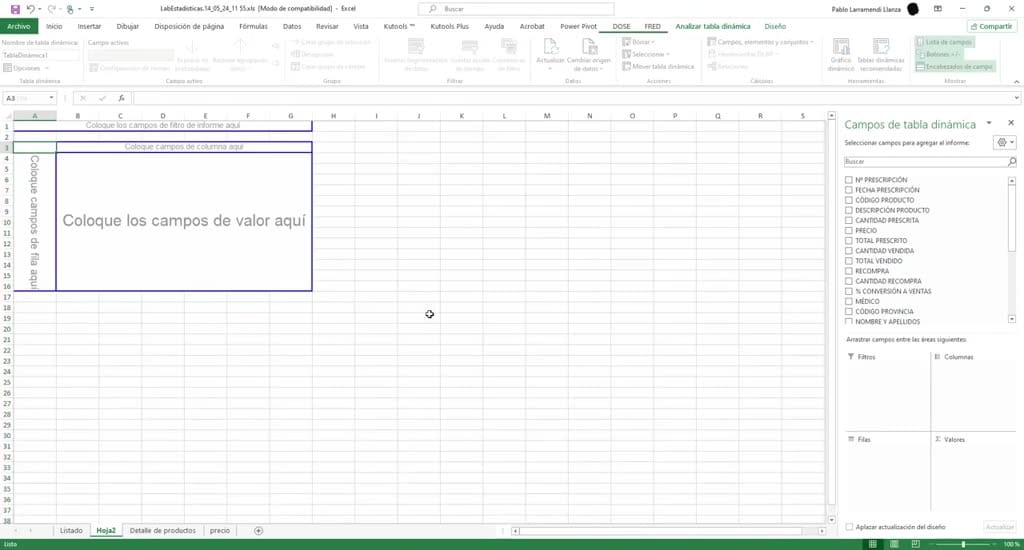The height and width of the screenshot is (550, 1024).
Task: Click the Compartir button
Action: tap(991, 27)
